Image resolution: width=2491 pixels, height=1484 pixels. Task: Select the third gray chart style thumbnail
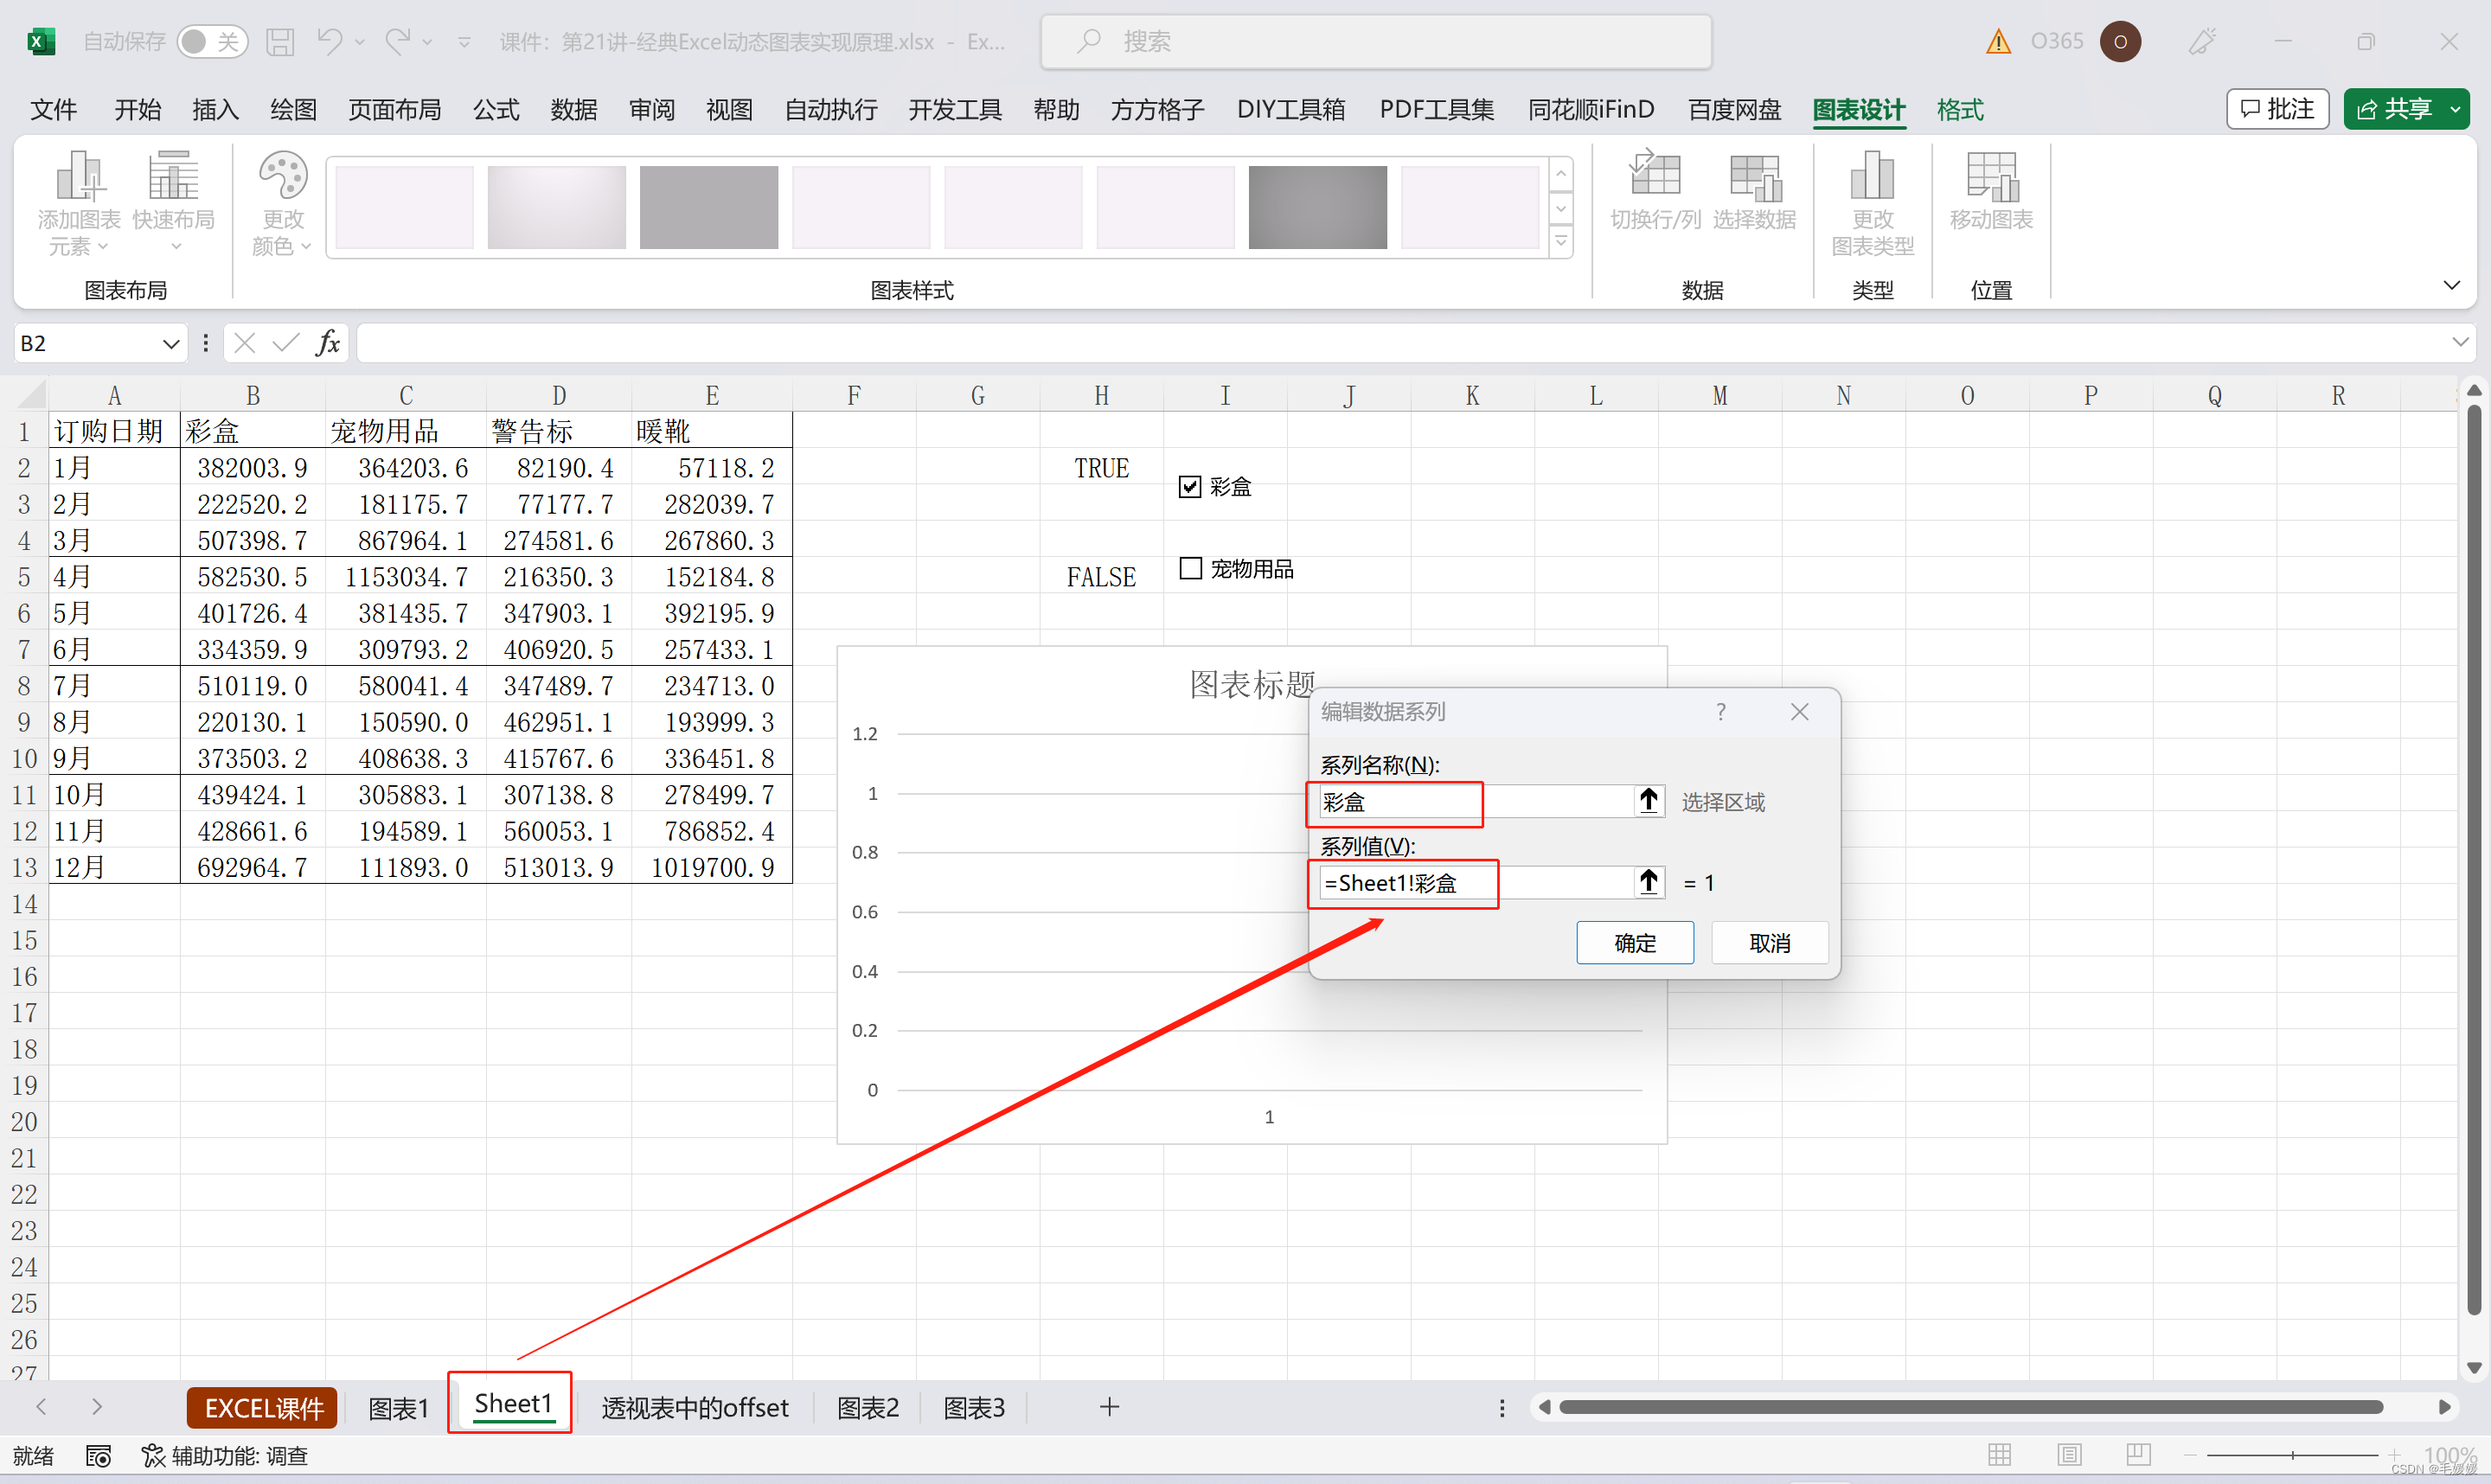[709, 207]
